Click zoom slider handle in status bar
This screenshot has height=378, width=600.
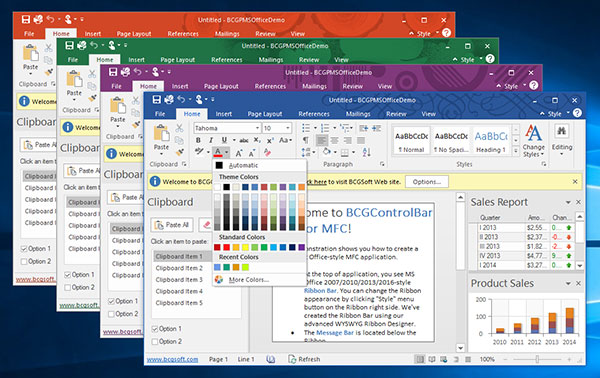click(x=537, y=359)
